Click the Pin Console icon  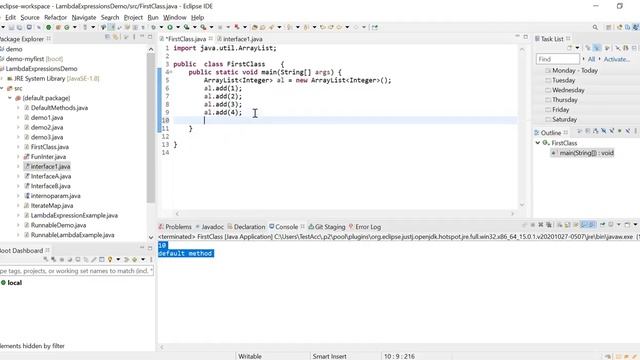tap(602, 225)
